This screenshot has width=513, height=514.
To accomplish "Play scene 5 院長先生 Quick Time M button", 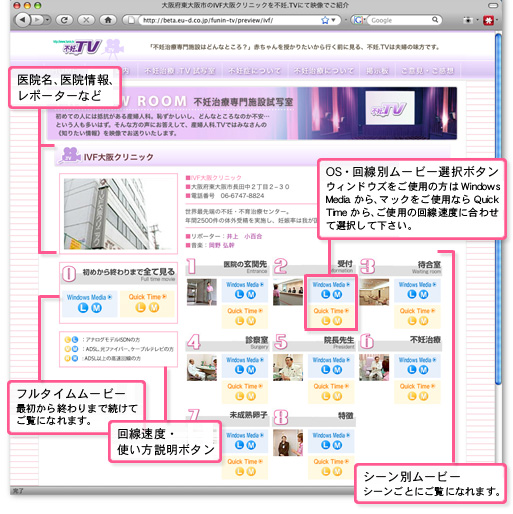I will (x=337, y=396).
